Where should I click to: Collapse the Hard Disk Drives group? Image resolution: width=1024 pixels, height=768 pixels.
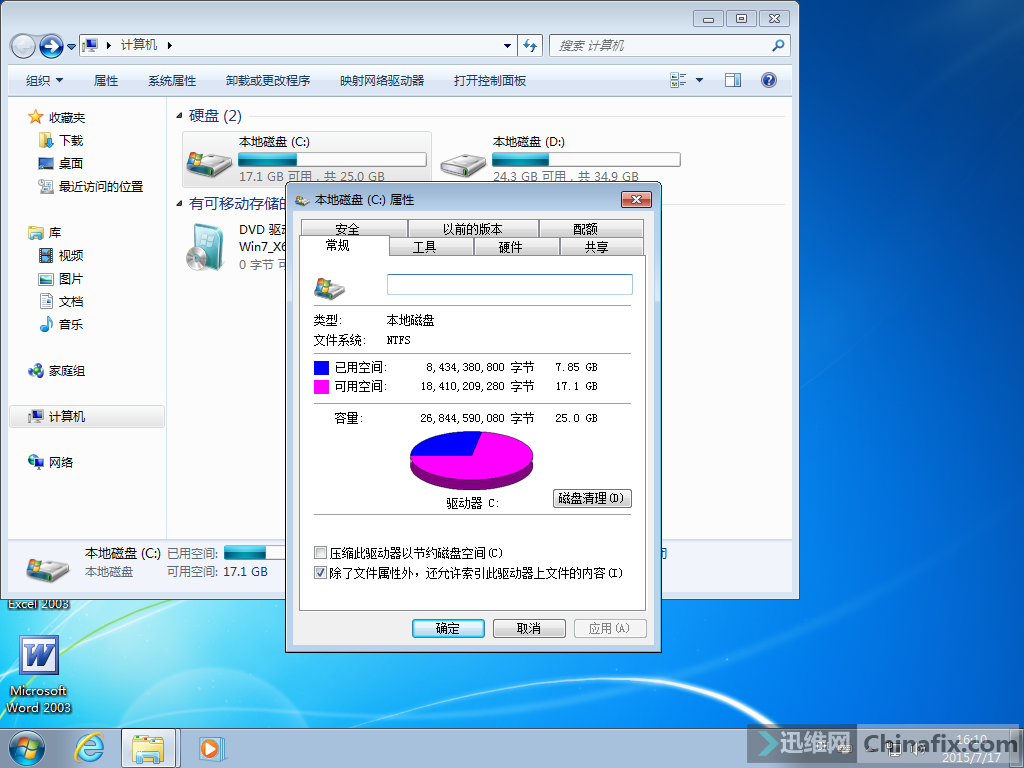pyautogui.click(x=179, y=116)
